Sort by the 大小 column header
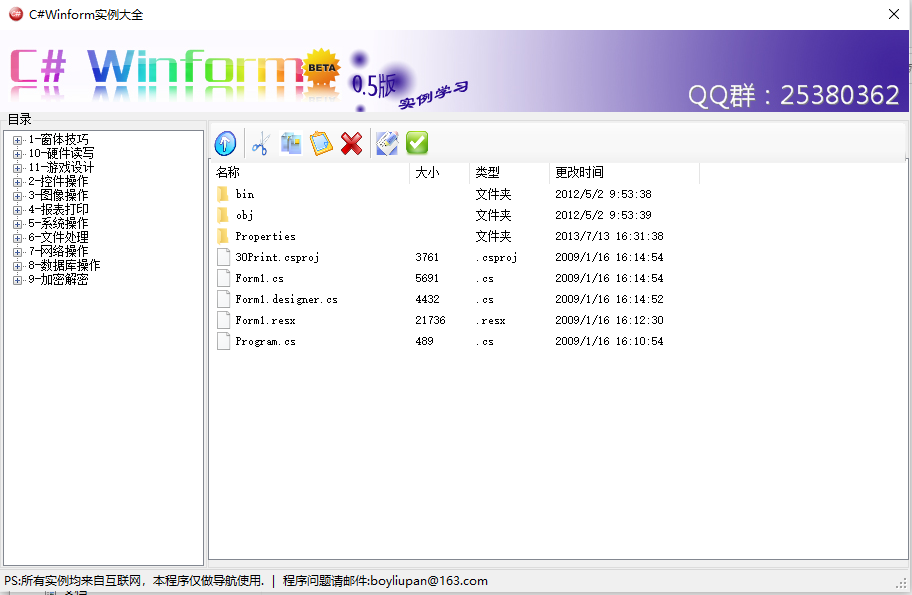Image resolution: width=912 pixels, height=595 pixels. (x=440, y=172)
